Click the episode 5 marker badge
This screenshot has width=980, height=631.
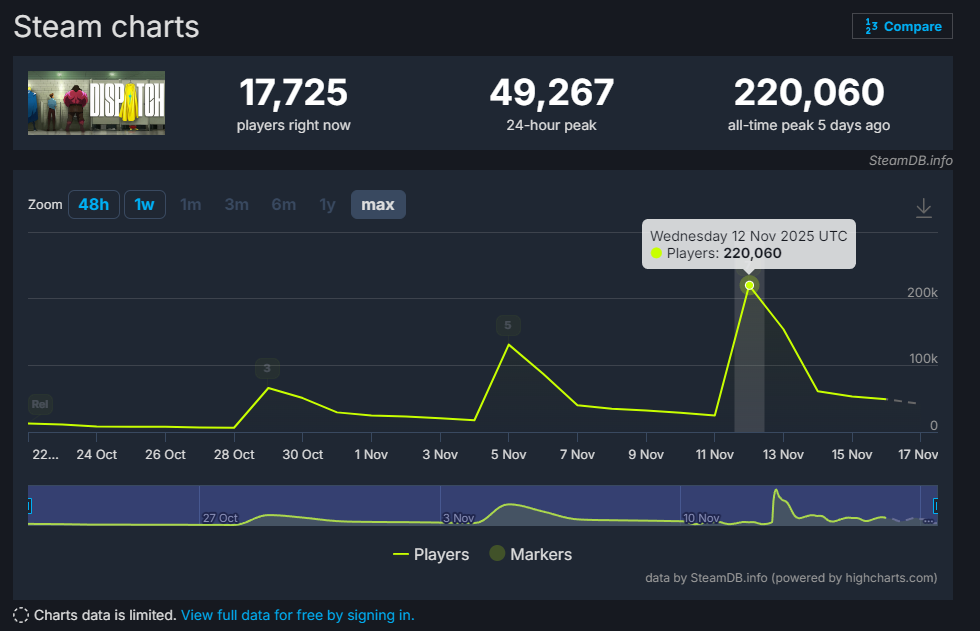508,325
